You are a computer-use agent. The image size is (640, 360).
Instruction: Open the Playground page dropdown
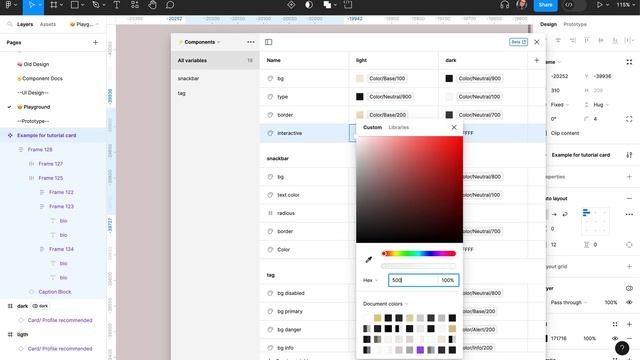coord(84,24)
